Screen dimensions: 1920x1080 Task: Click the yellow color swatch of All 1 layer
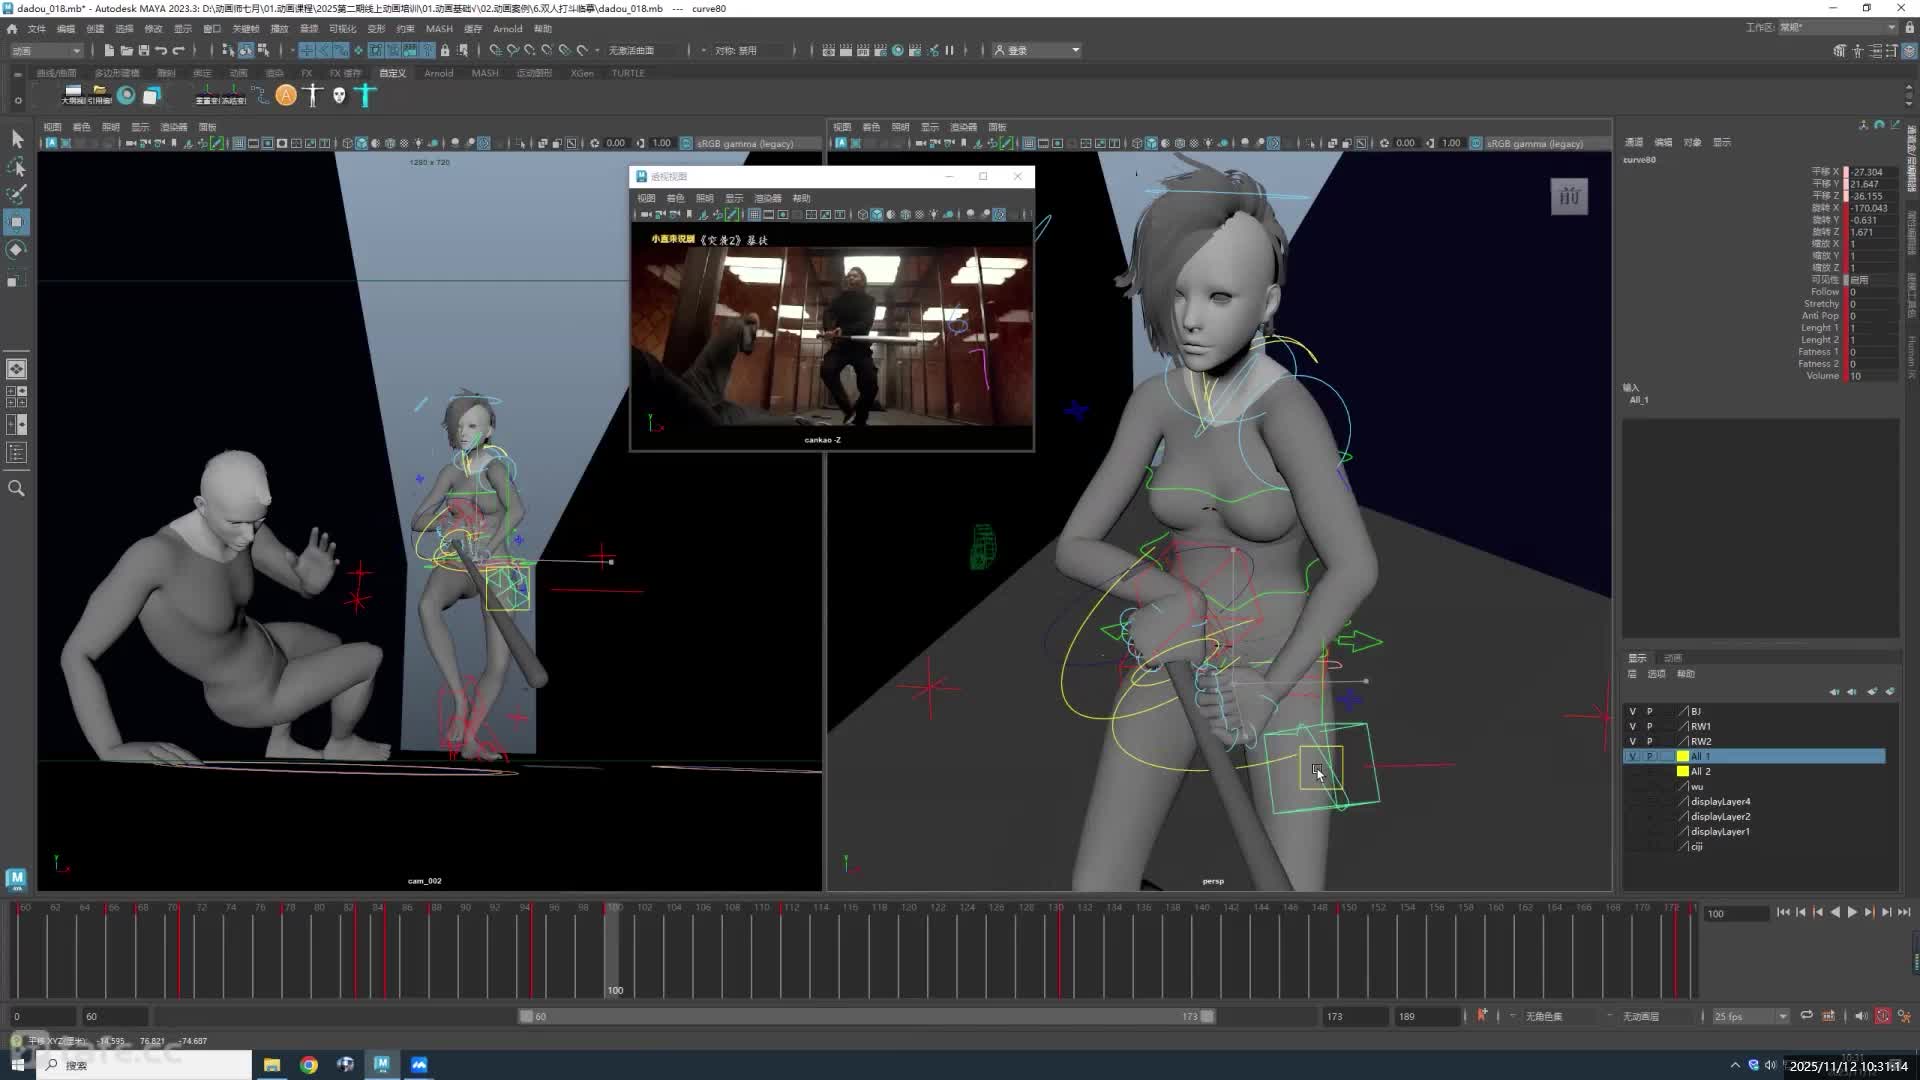pos(1682,757)
